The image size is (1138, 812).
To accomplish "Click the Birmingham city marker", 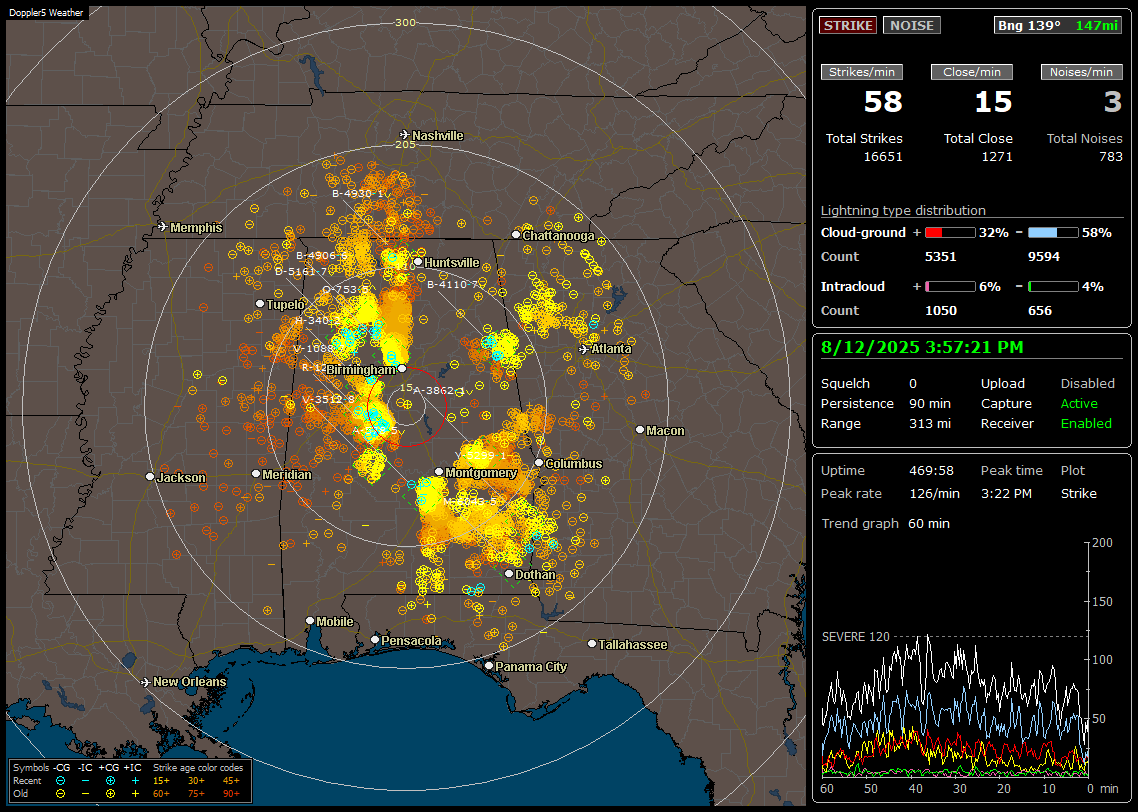I will coord(402,369).
